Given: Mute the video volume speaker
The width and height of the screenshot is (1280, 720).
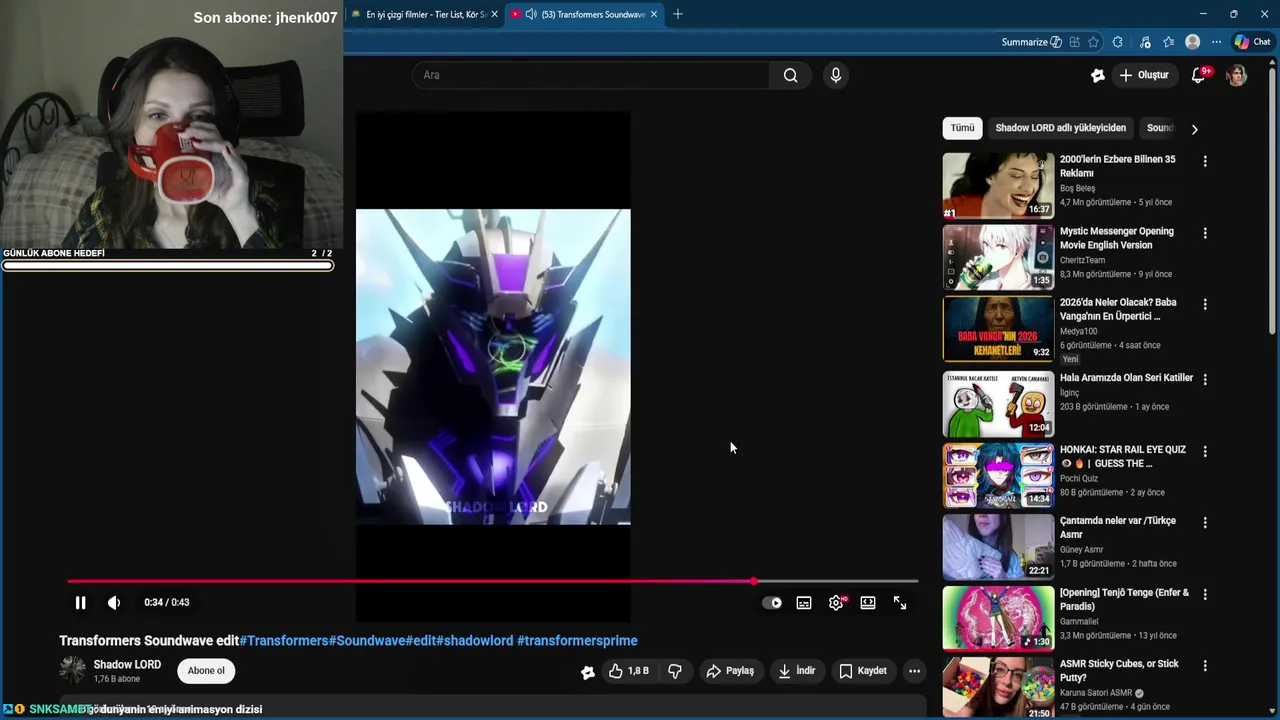Looking at the screenshot, I should coord(114,603).
